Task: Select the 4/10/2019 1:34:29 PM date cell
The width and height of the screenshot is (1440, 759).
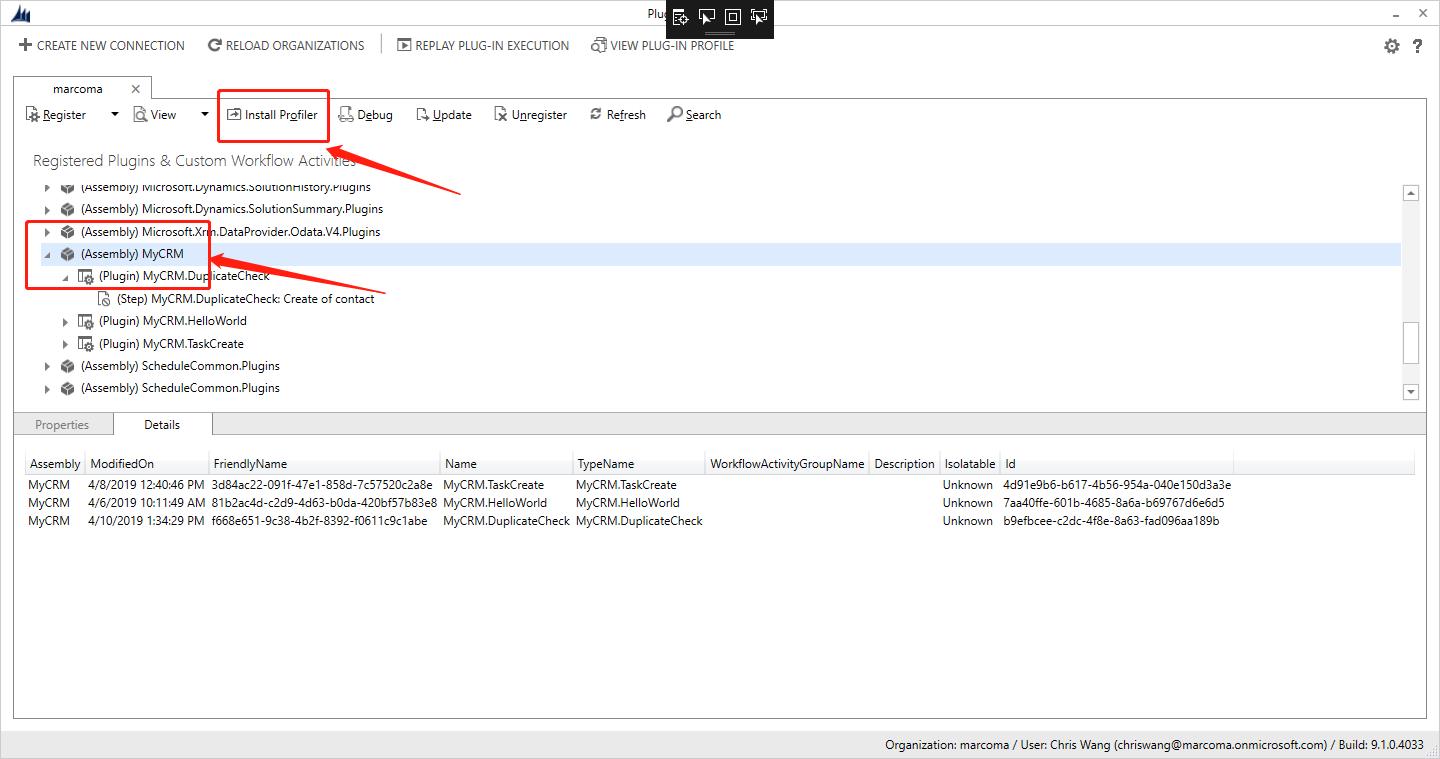Action: tap(146, 521)
